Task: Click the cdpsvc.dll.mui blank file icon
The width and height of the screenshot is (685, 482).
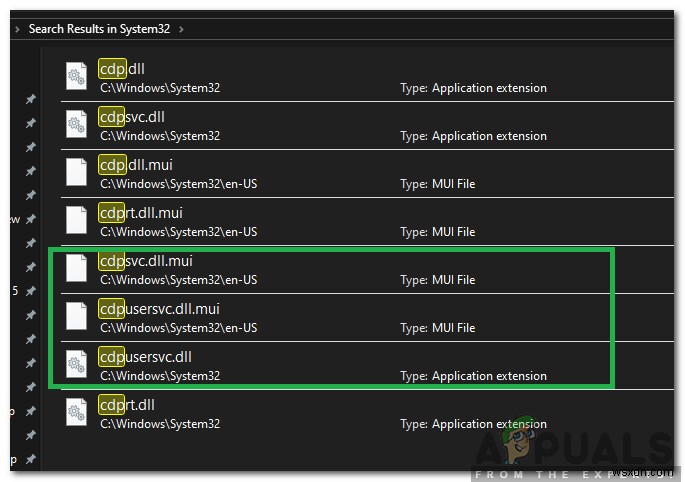Action: 76,268
